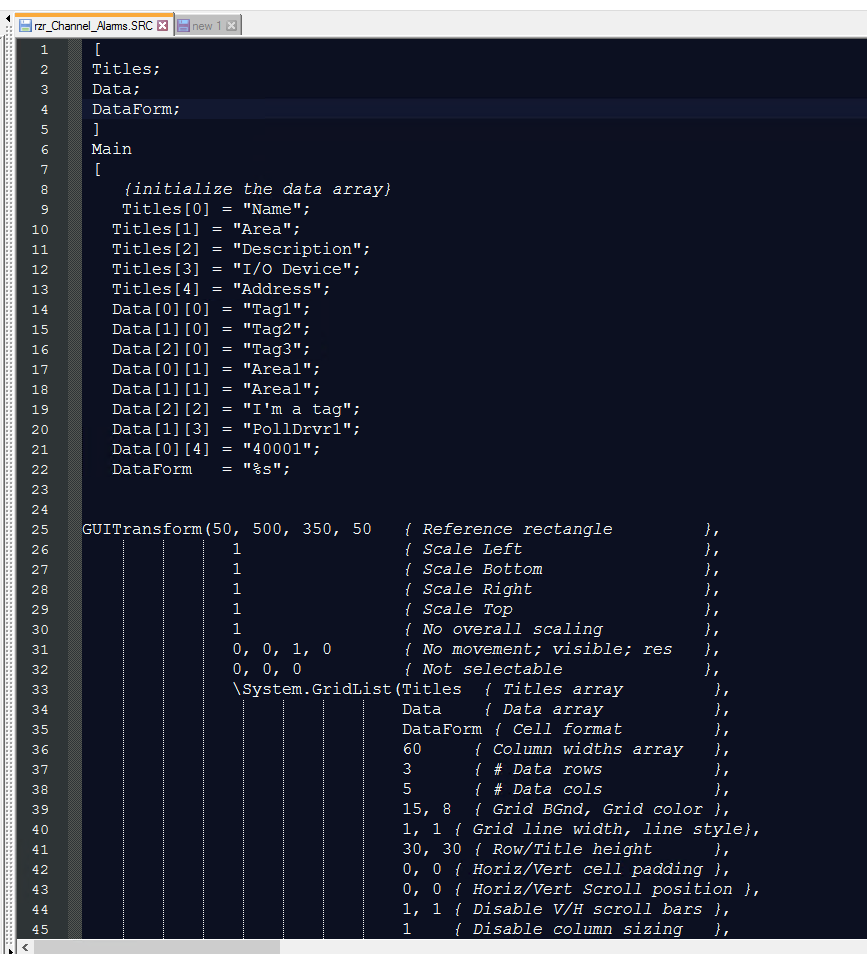The image size is (867, 954).
Task: Click the fold margin beside line 7
Action: [74, 169]
